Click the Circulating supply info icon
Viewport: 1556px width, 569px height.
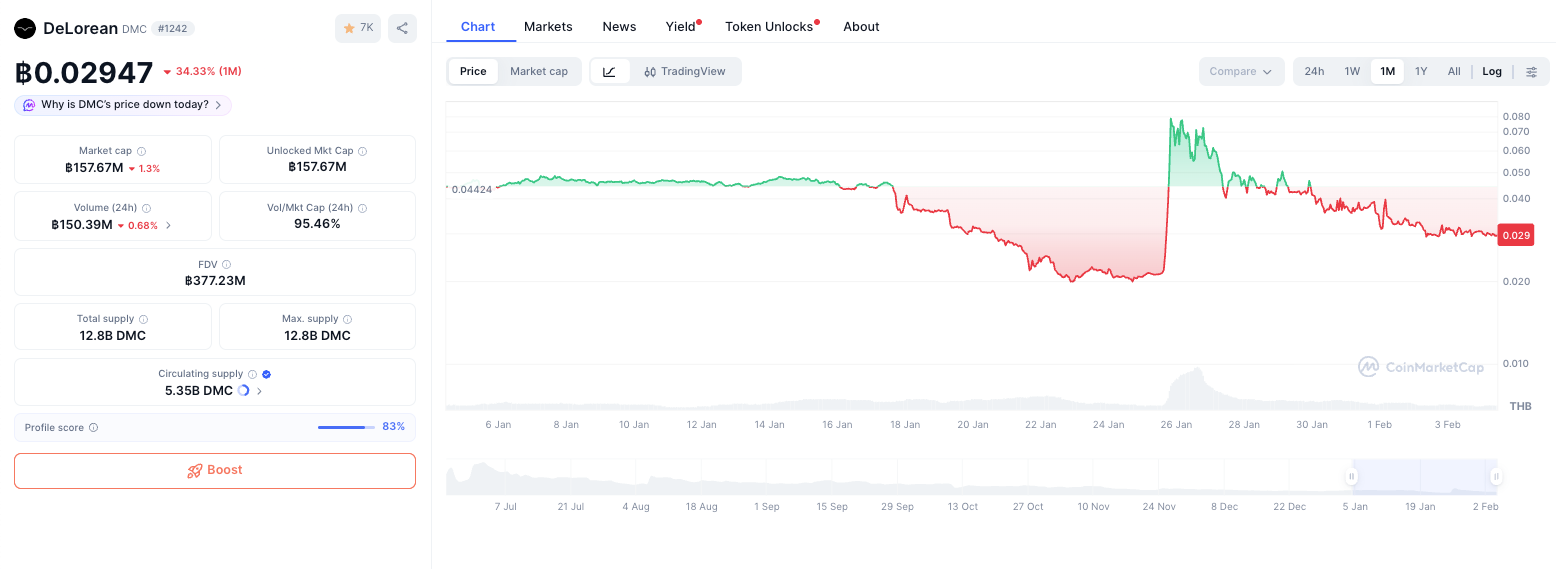point(252,374)
